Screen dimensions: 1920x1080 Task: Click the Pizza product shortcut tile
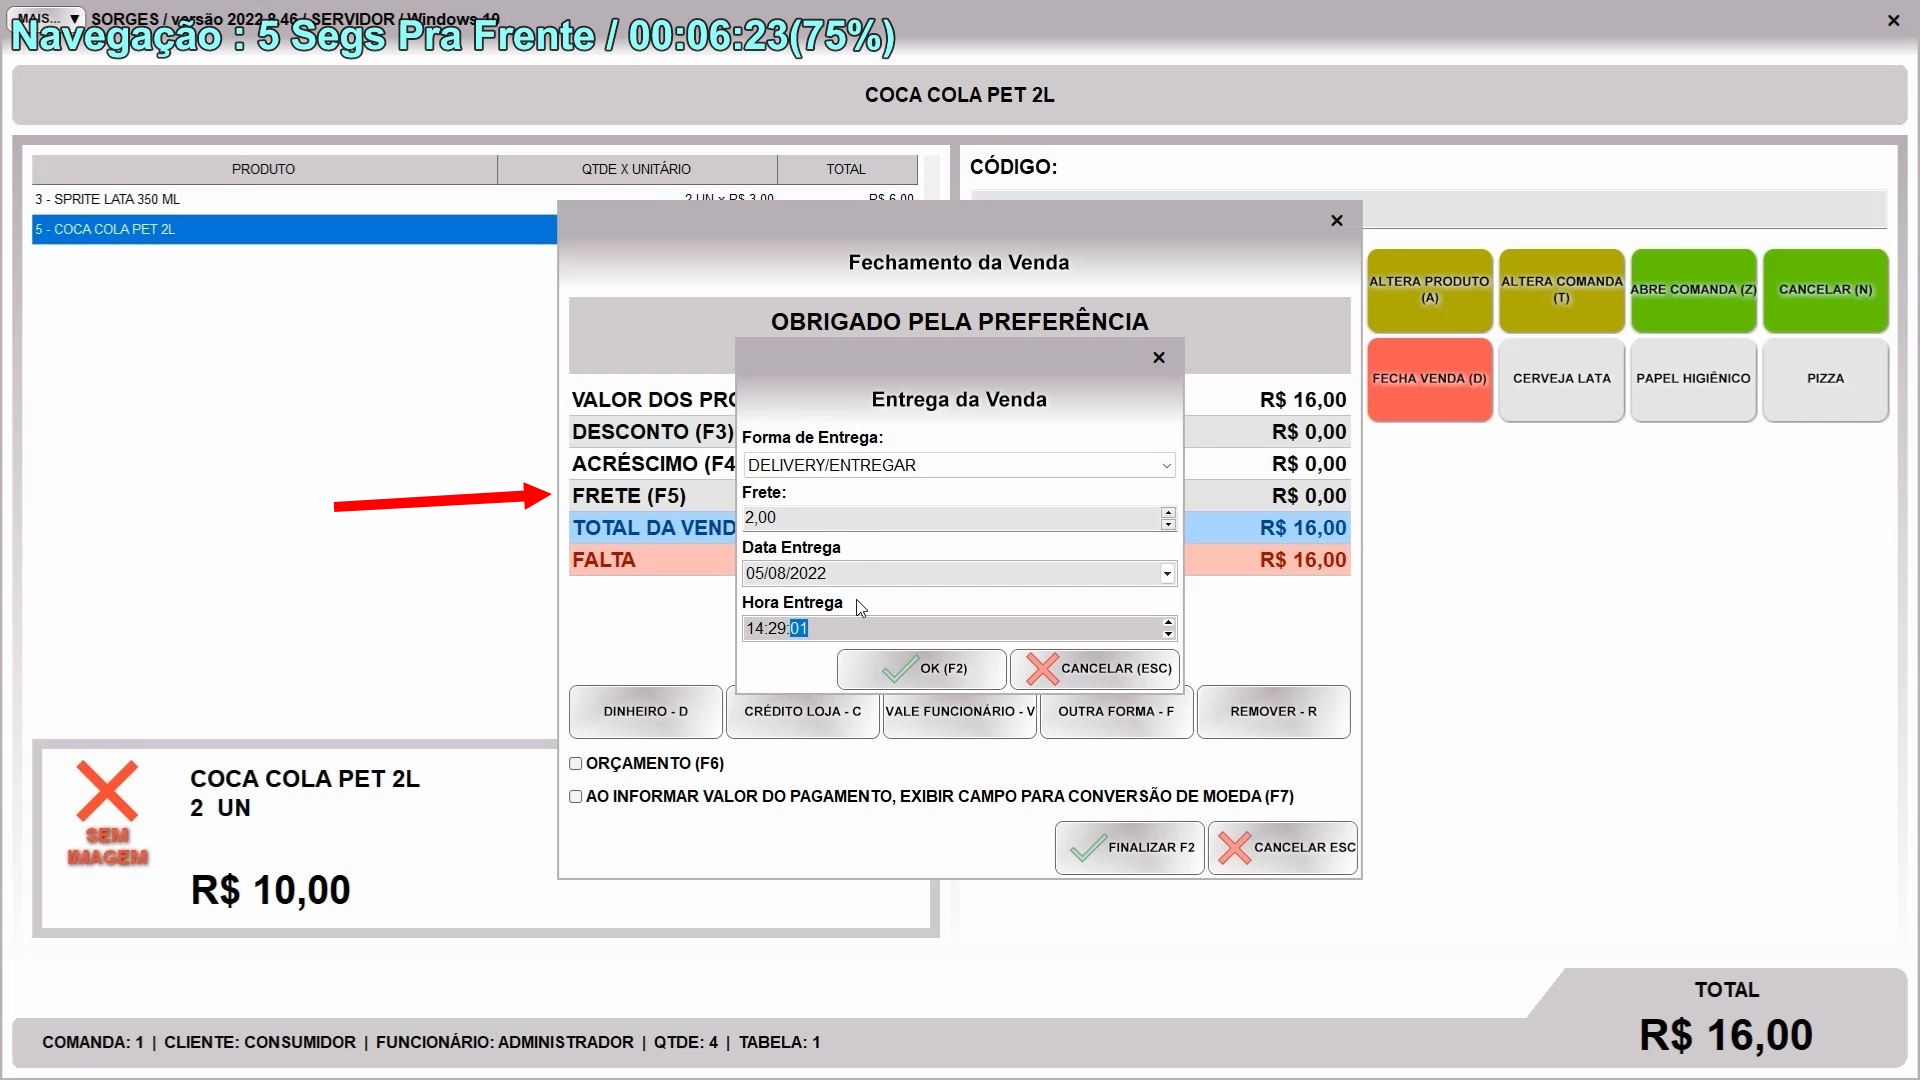click(1825, 379)
